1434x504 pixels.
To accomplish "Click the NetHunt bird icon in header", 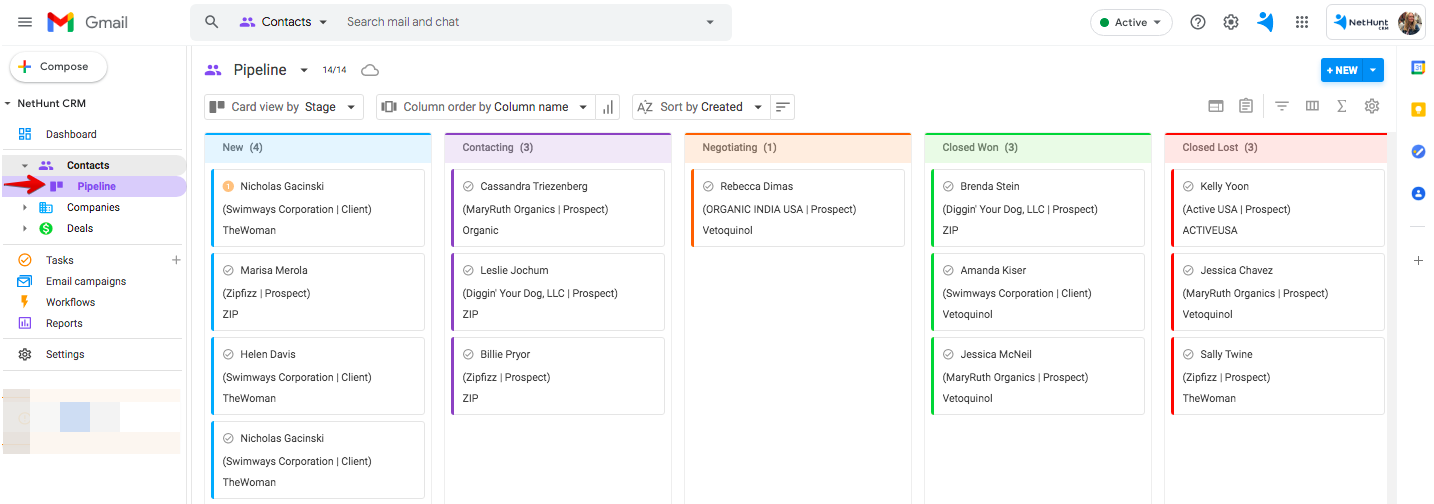I will click(x=1265, y=22).
